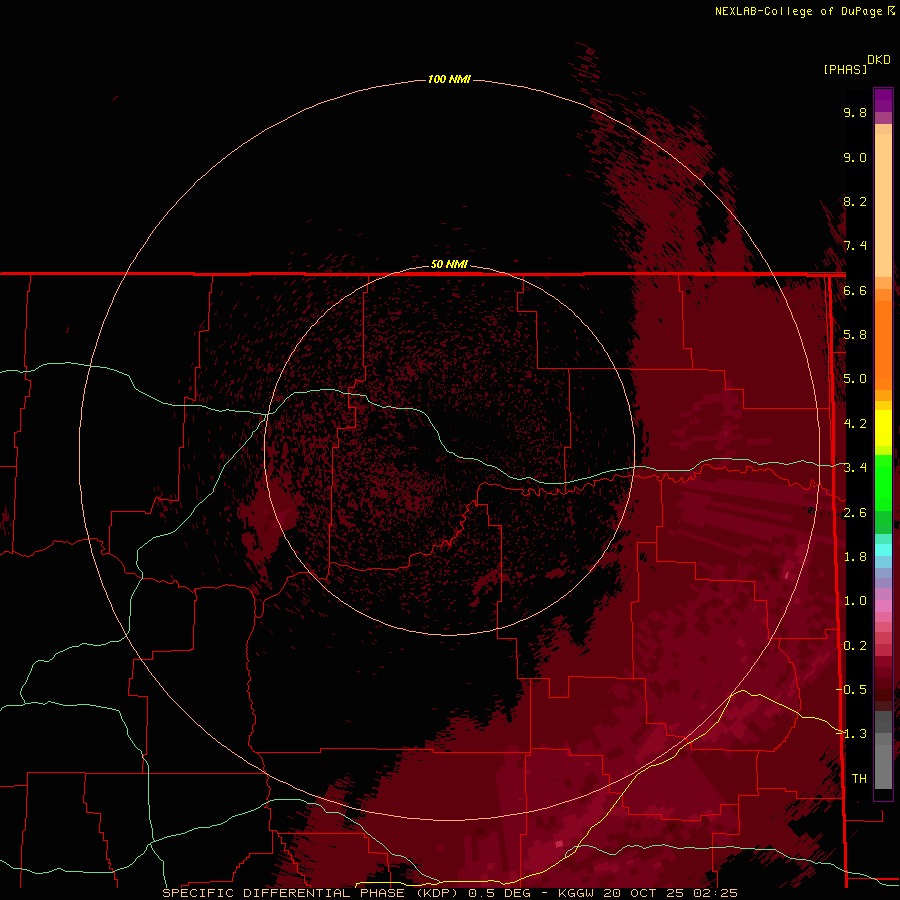Click the NEXLAB-College of DuPage credit text
The height and width of the screenshot is (900, 900).
click(x=804, y=11)
